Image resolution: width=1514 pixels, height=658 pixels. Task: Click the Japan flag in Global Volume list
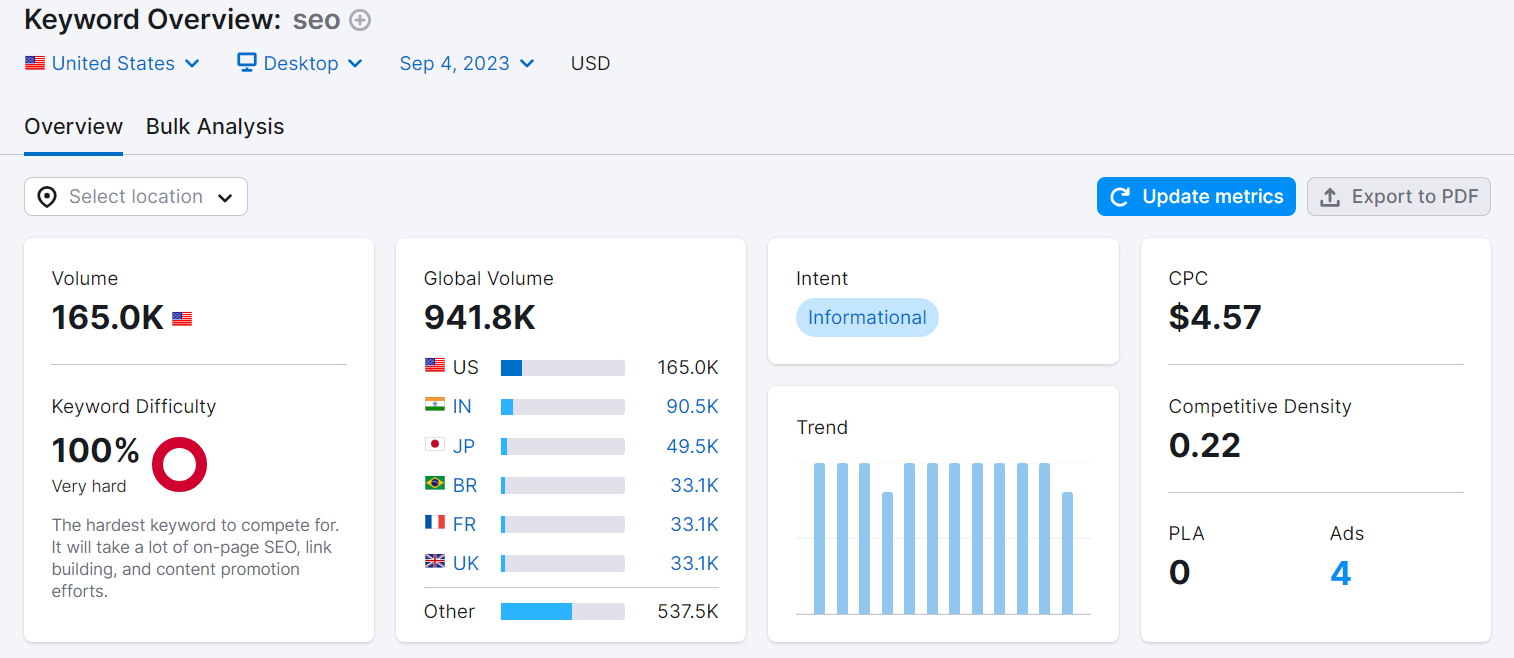[x=434, y=446]
